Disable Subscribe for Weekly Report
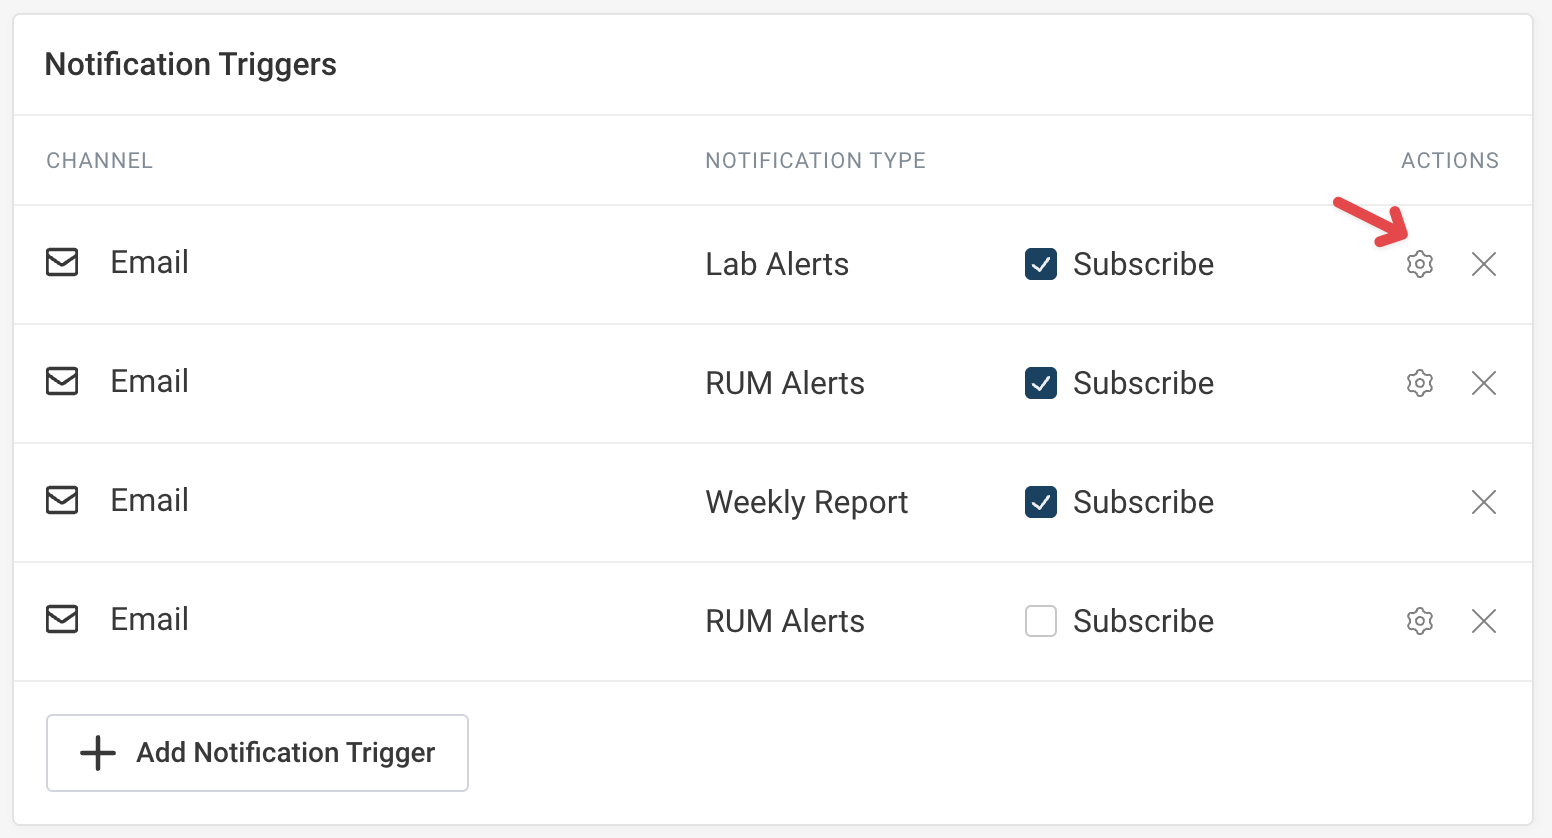Image resolution: width=1552 pixels, height=838 pixels. (x=1040, y=502)
